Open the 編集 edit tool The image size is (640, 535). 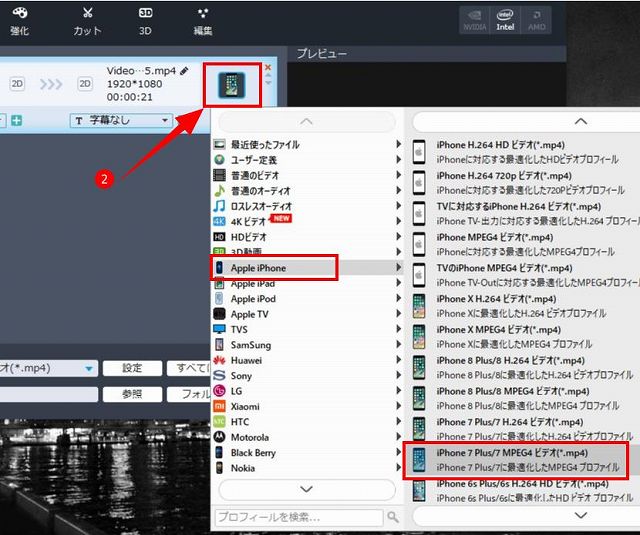point(203,21)
